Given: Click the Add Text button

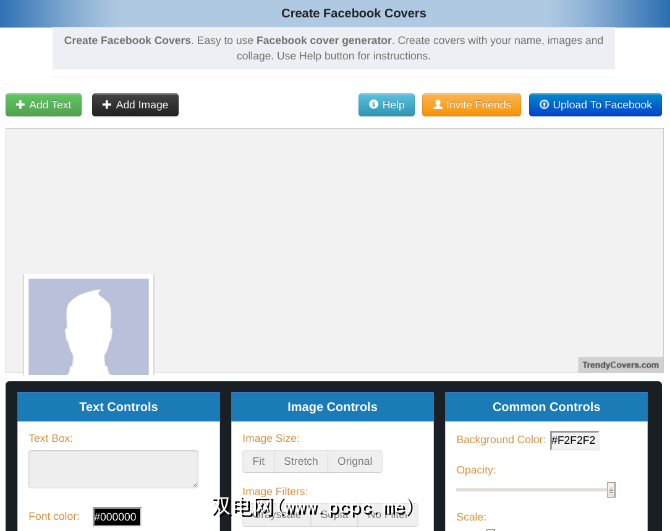Looking at the screenshot, I should [x=44, y=105].
